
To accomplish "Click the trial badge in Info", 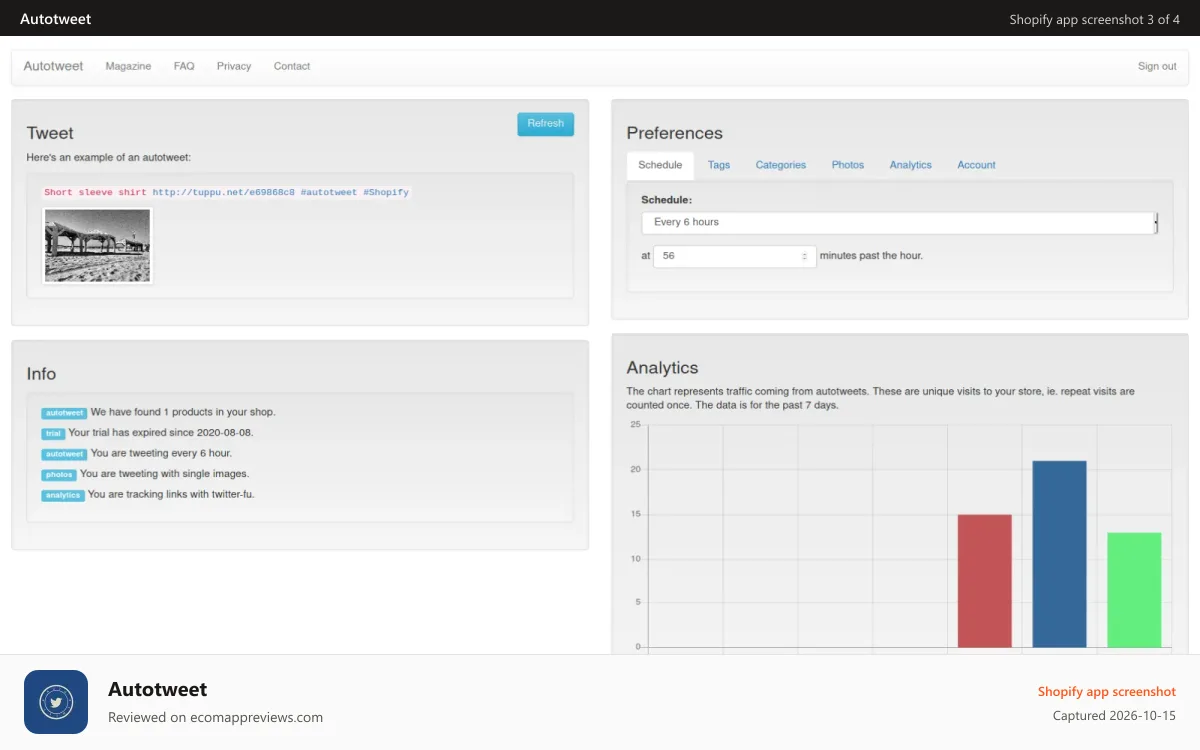I will (x=53, y=433).
